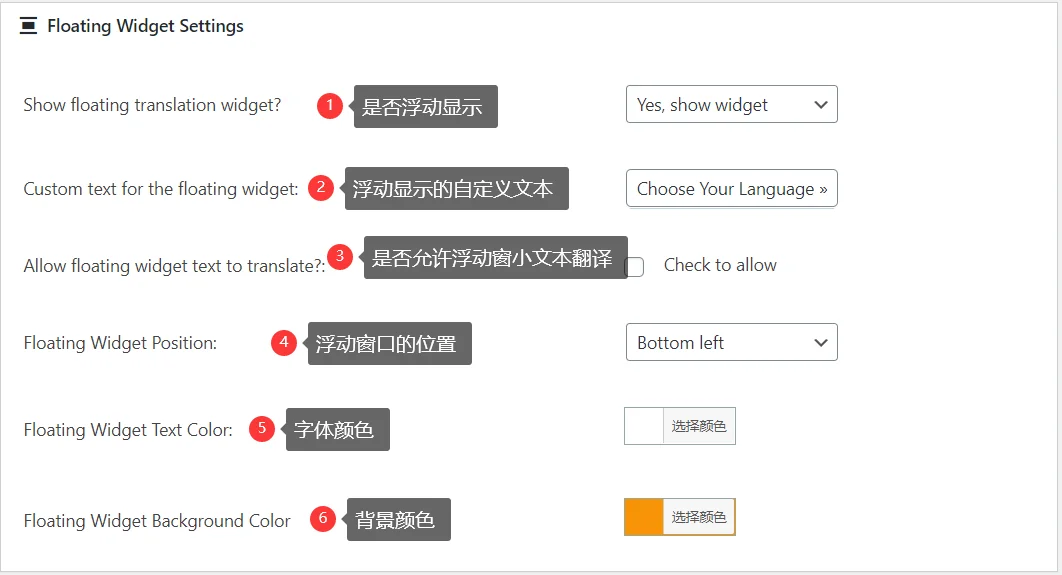
Task: Click the red number 1 badge
Action: pos(330,105)
